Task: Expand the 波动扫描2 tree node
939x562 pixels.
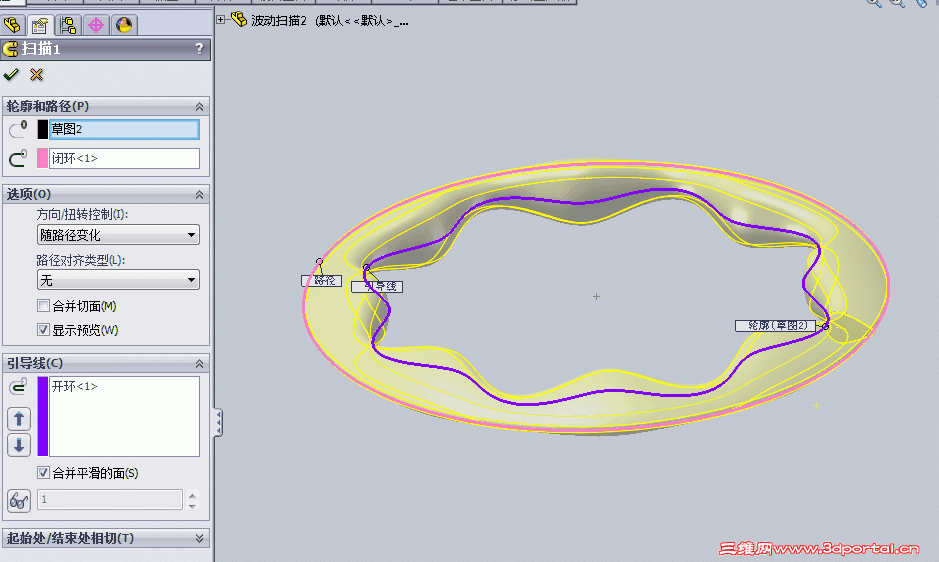Action: [221, 20]
